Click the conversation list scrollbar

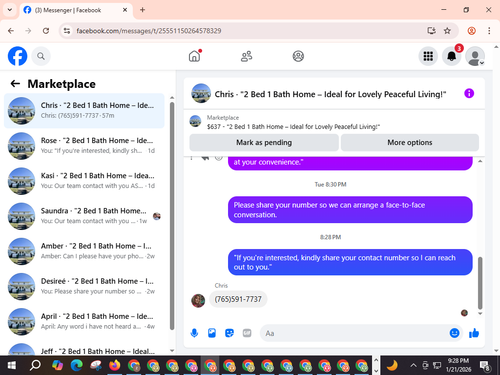[172, 216]
